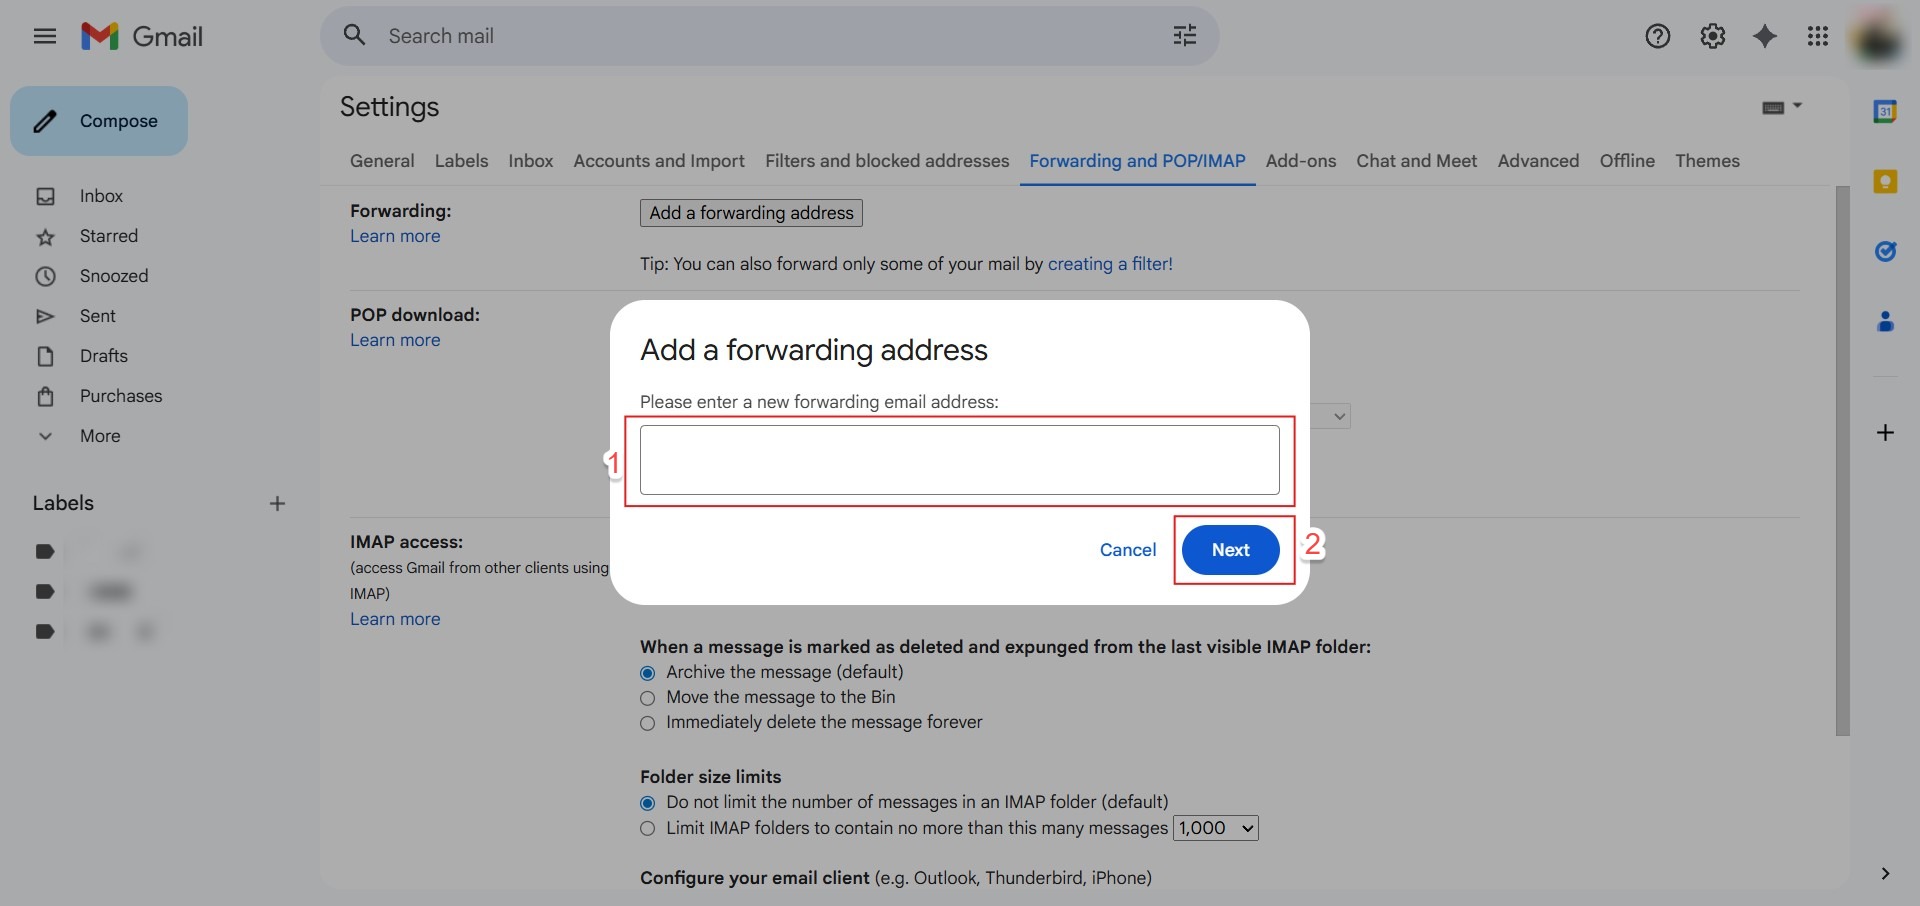The height and width of the screenshot is (906, 1920).
Task: Select Immediately delete the message forever
Action: pos(648,723)
